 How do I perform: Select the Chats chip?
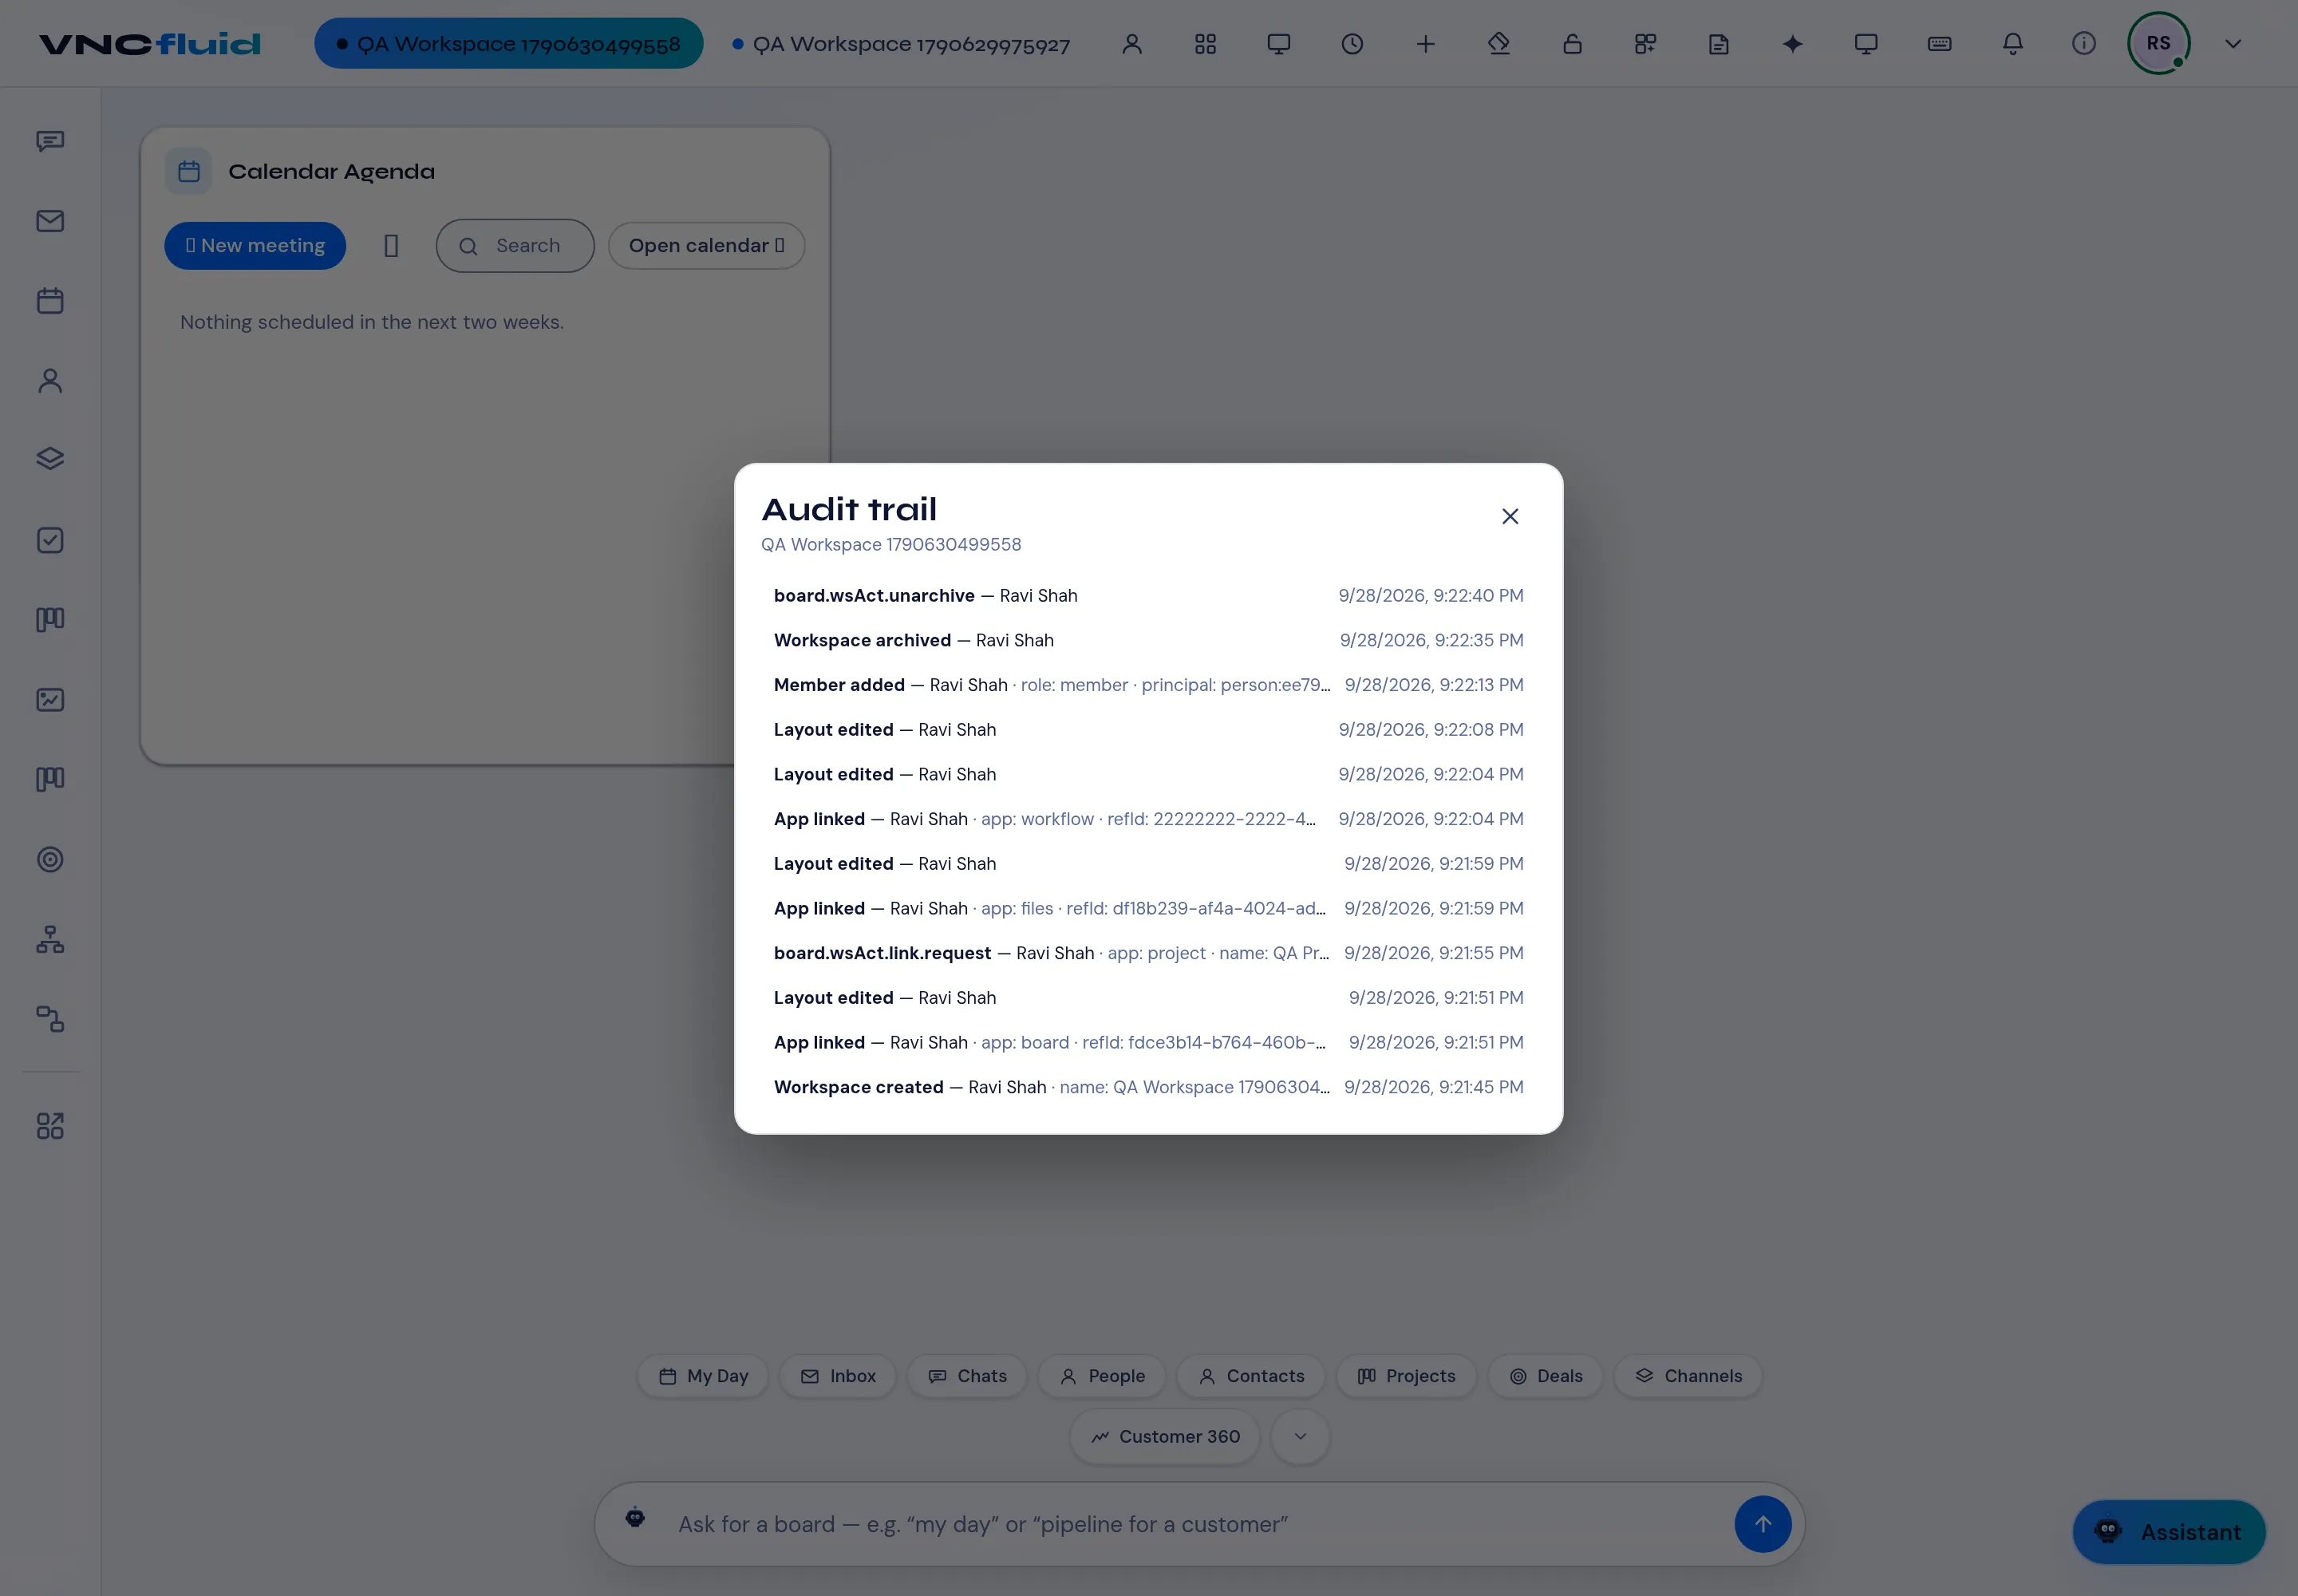967,1376
